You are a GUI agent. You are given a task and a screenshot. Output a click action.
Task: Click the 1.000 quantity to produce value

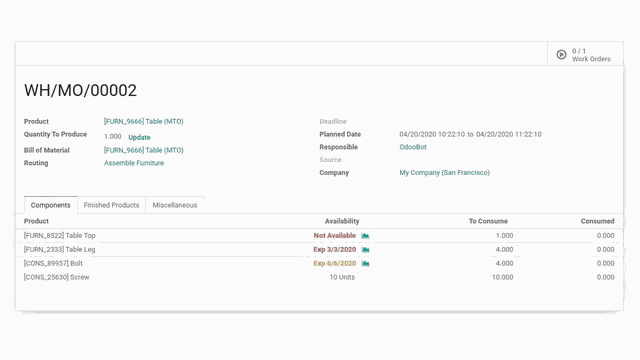pyautogui.click(x=113, y=137)
